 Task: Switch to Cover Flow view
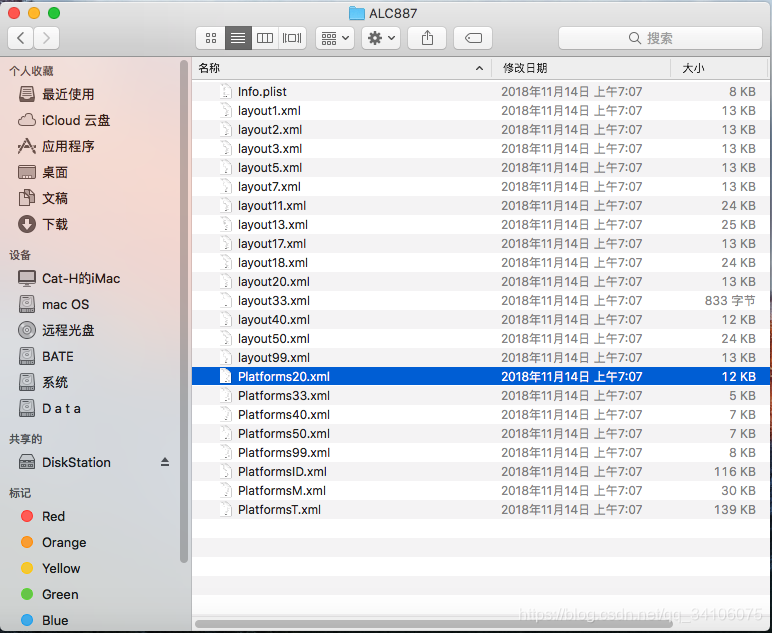292,38
